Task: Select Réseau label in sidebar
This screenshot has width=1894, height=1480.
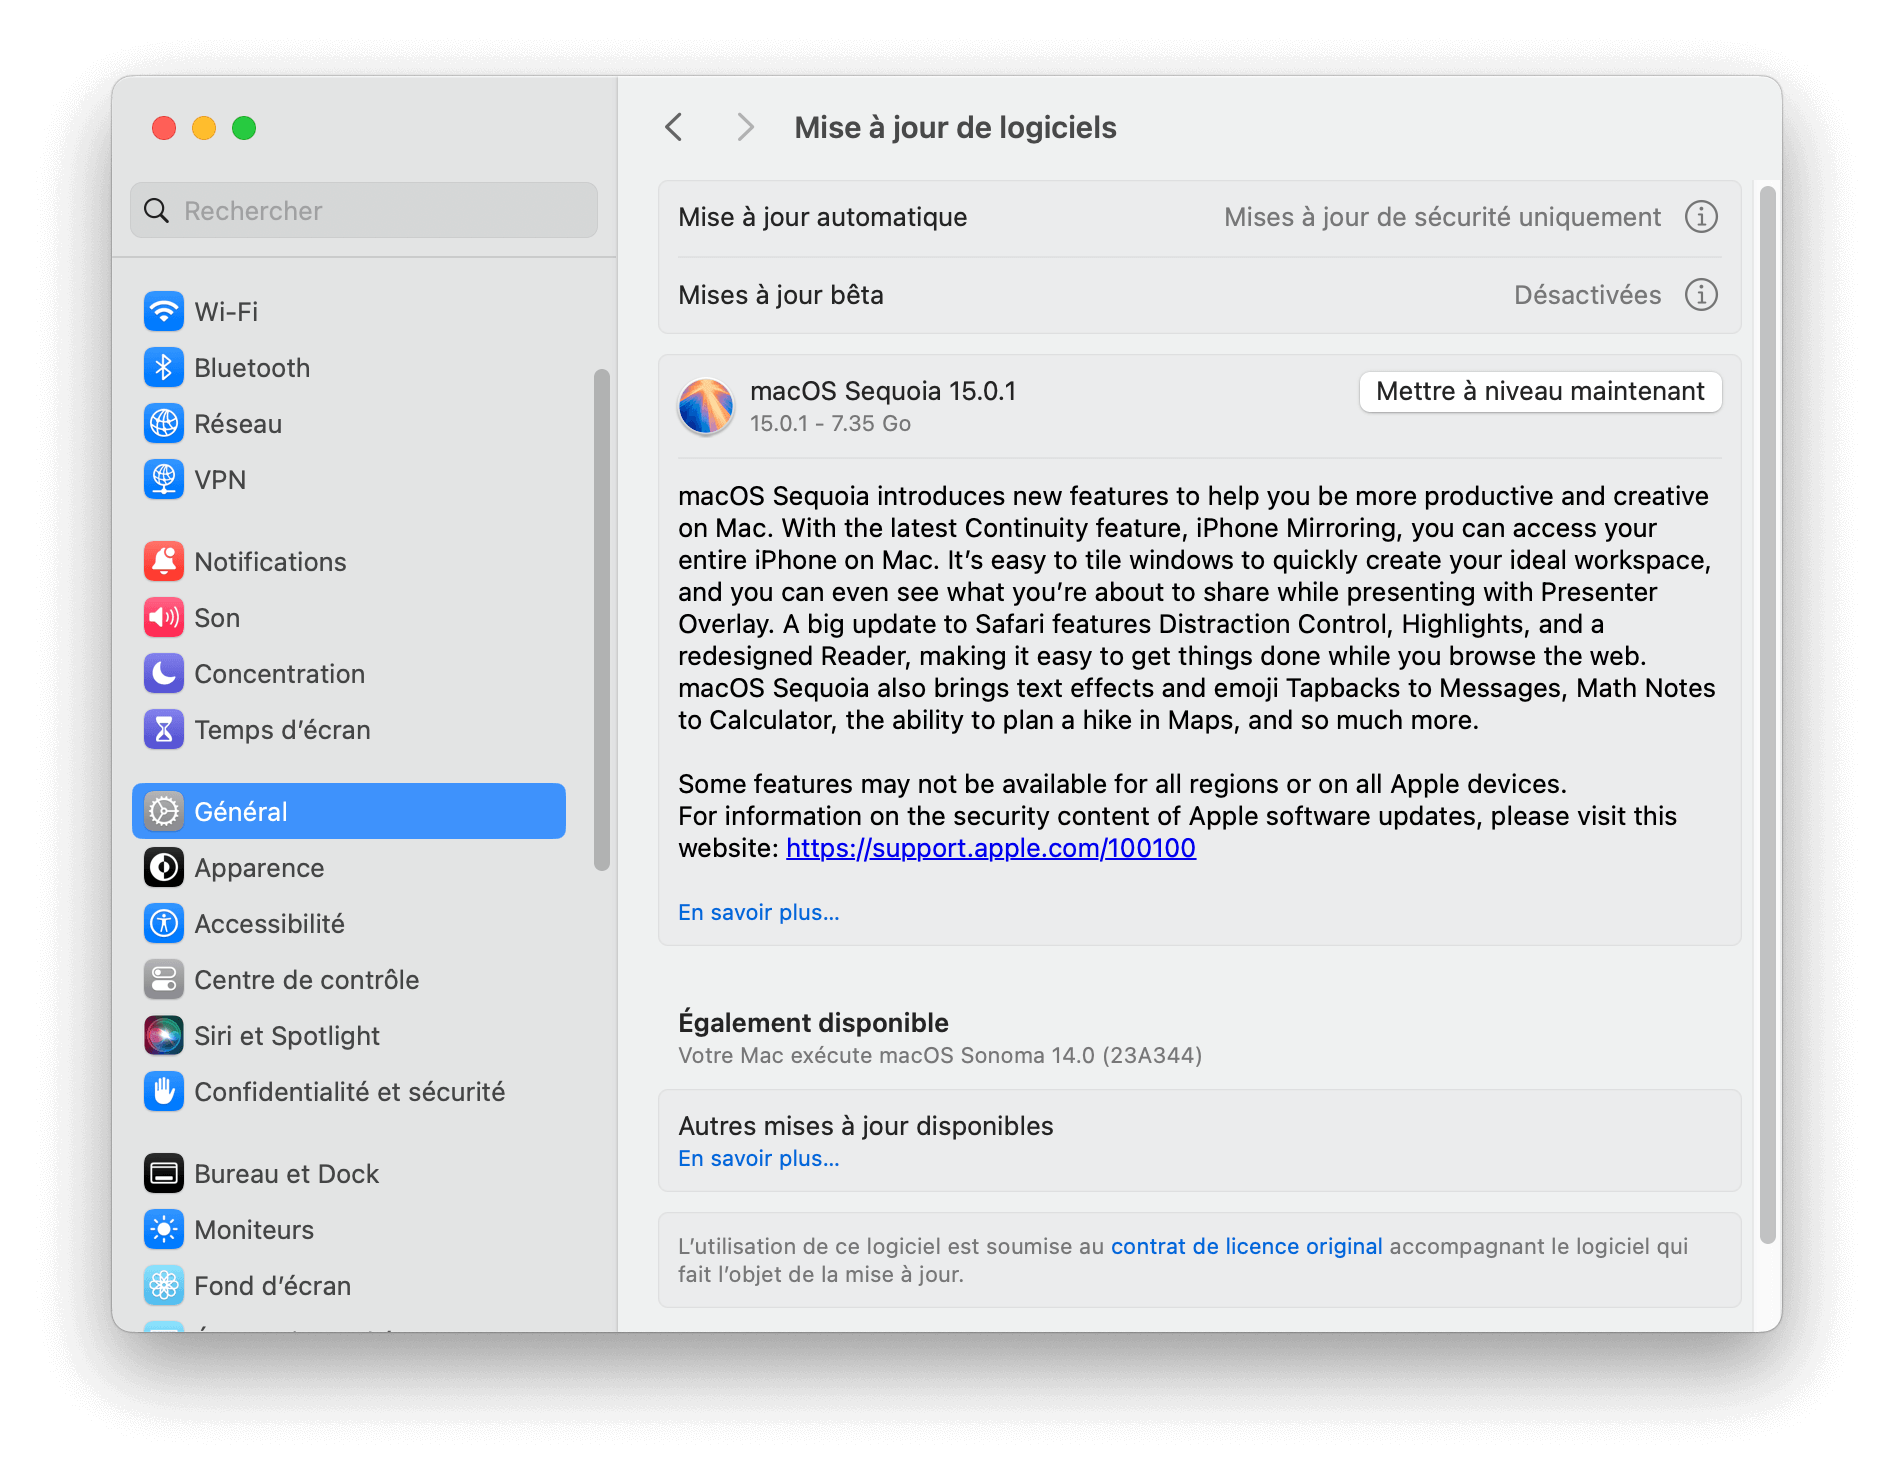Action: [x=238, y=424]
